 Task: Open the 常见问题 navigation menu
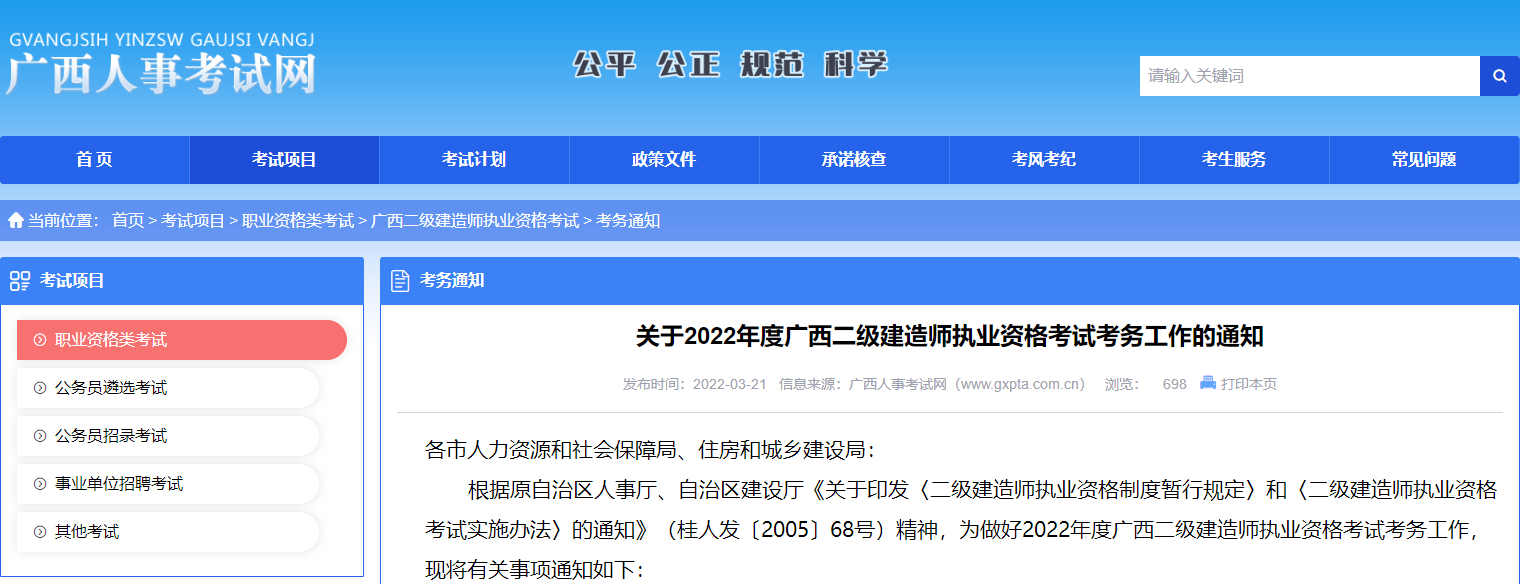pos(1423,159)
